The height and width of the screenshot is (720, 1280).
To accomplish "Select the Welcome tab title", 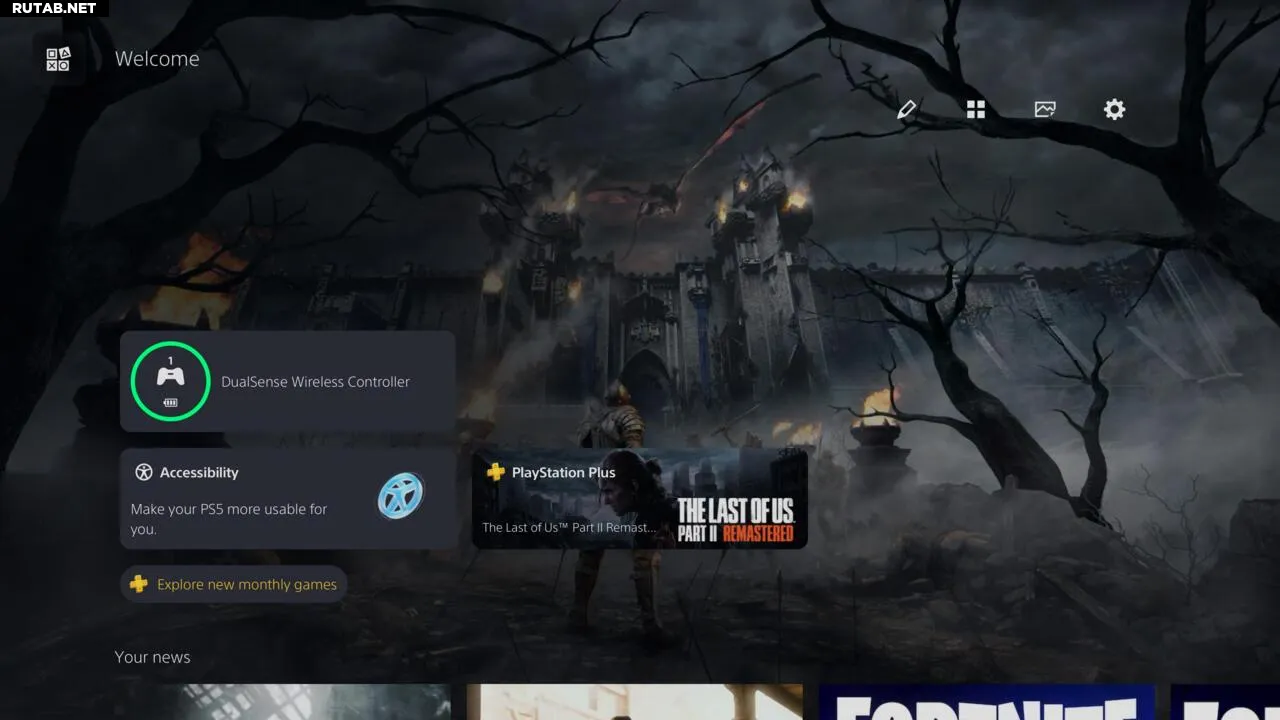I will pyautogui.click(x=157, y=59).
